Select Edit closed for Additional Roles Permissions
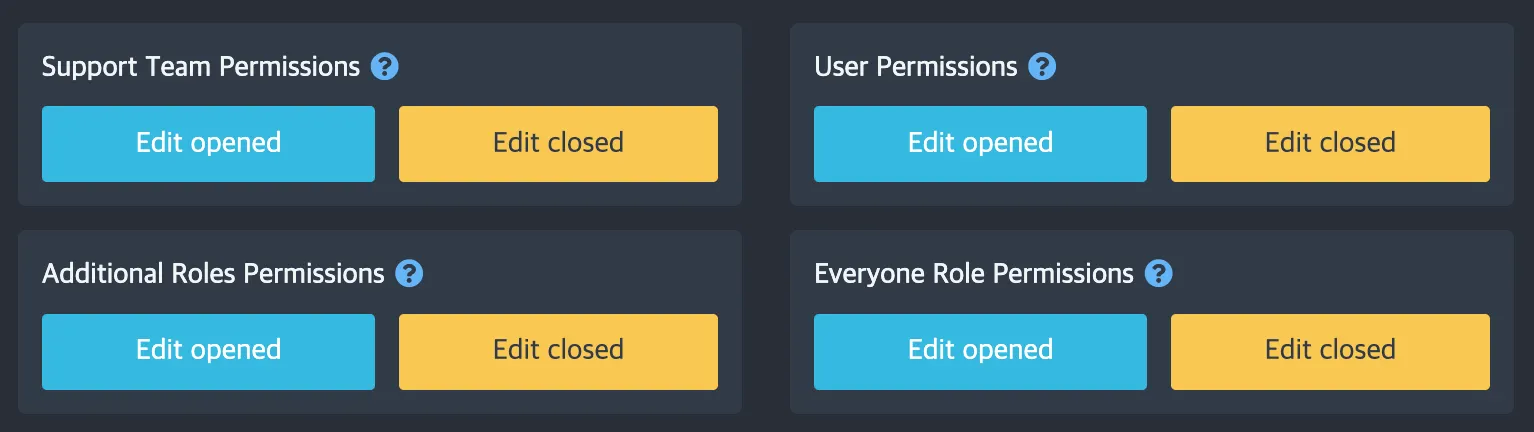Screen dimensions: 1534x432 [558, 352]
